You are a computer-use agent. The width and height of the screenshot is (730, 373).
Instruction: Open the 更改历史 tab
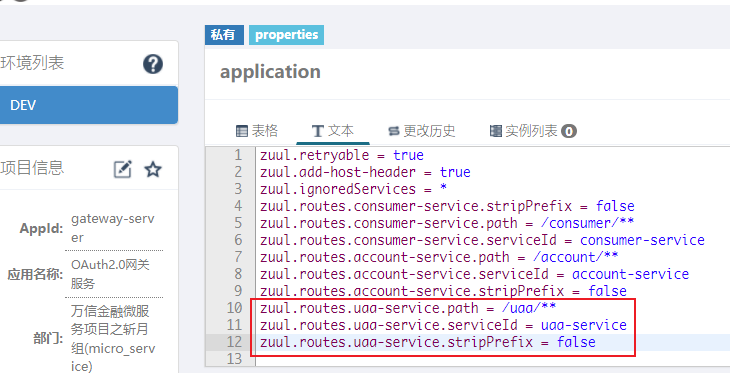[x=422, y=131]
